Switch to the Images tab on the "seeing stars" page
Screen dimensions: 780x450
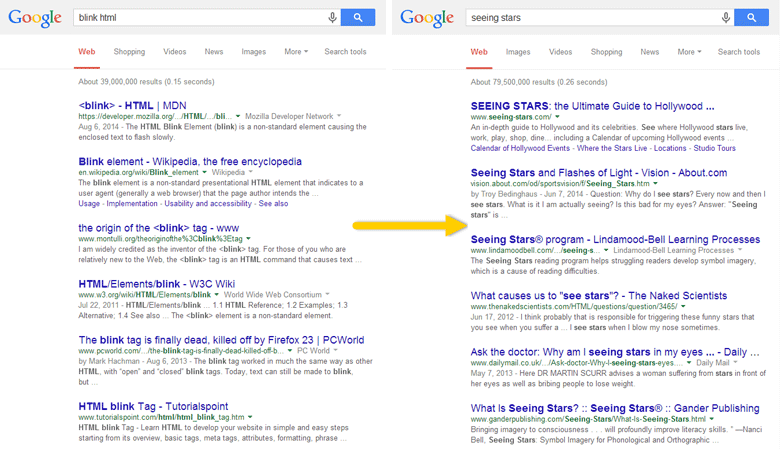[518, 52]
